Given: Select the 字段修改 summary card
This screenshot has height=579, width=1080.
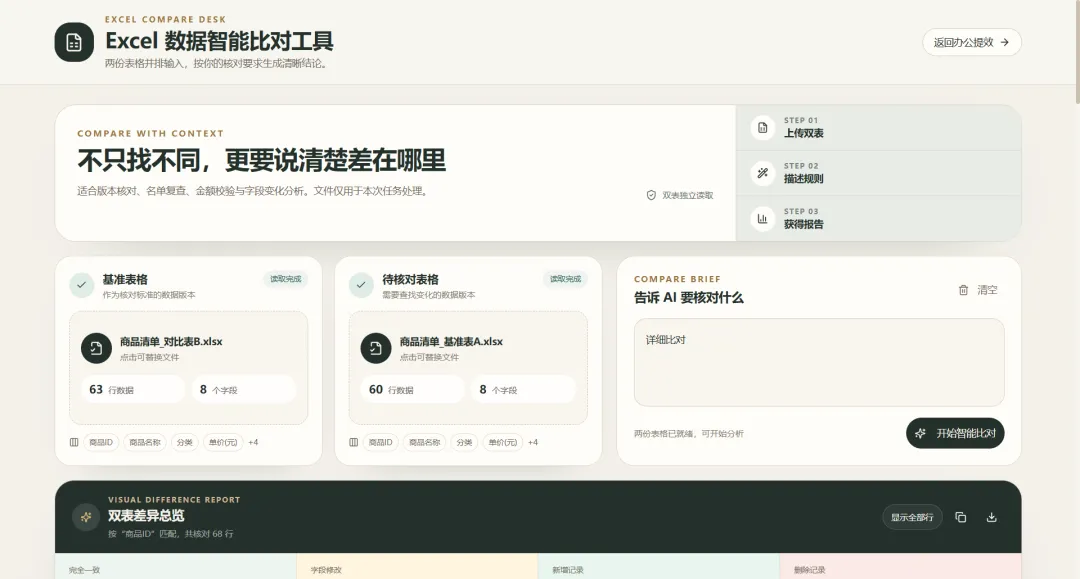Looking at the screenshot, I should (x=417, y=567).
